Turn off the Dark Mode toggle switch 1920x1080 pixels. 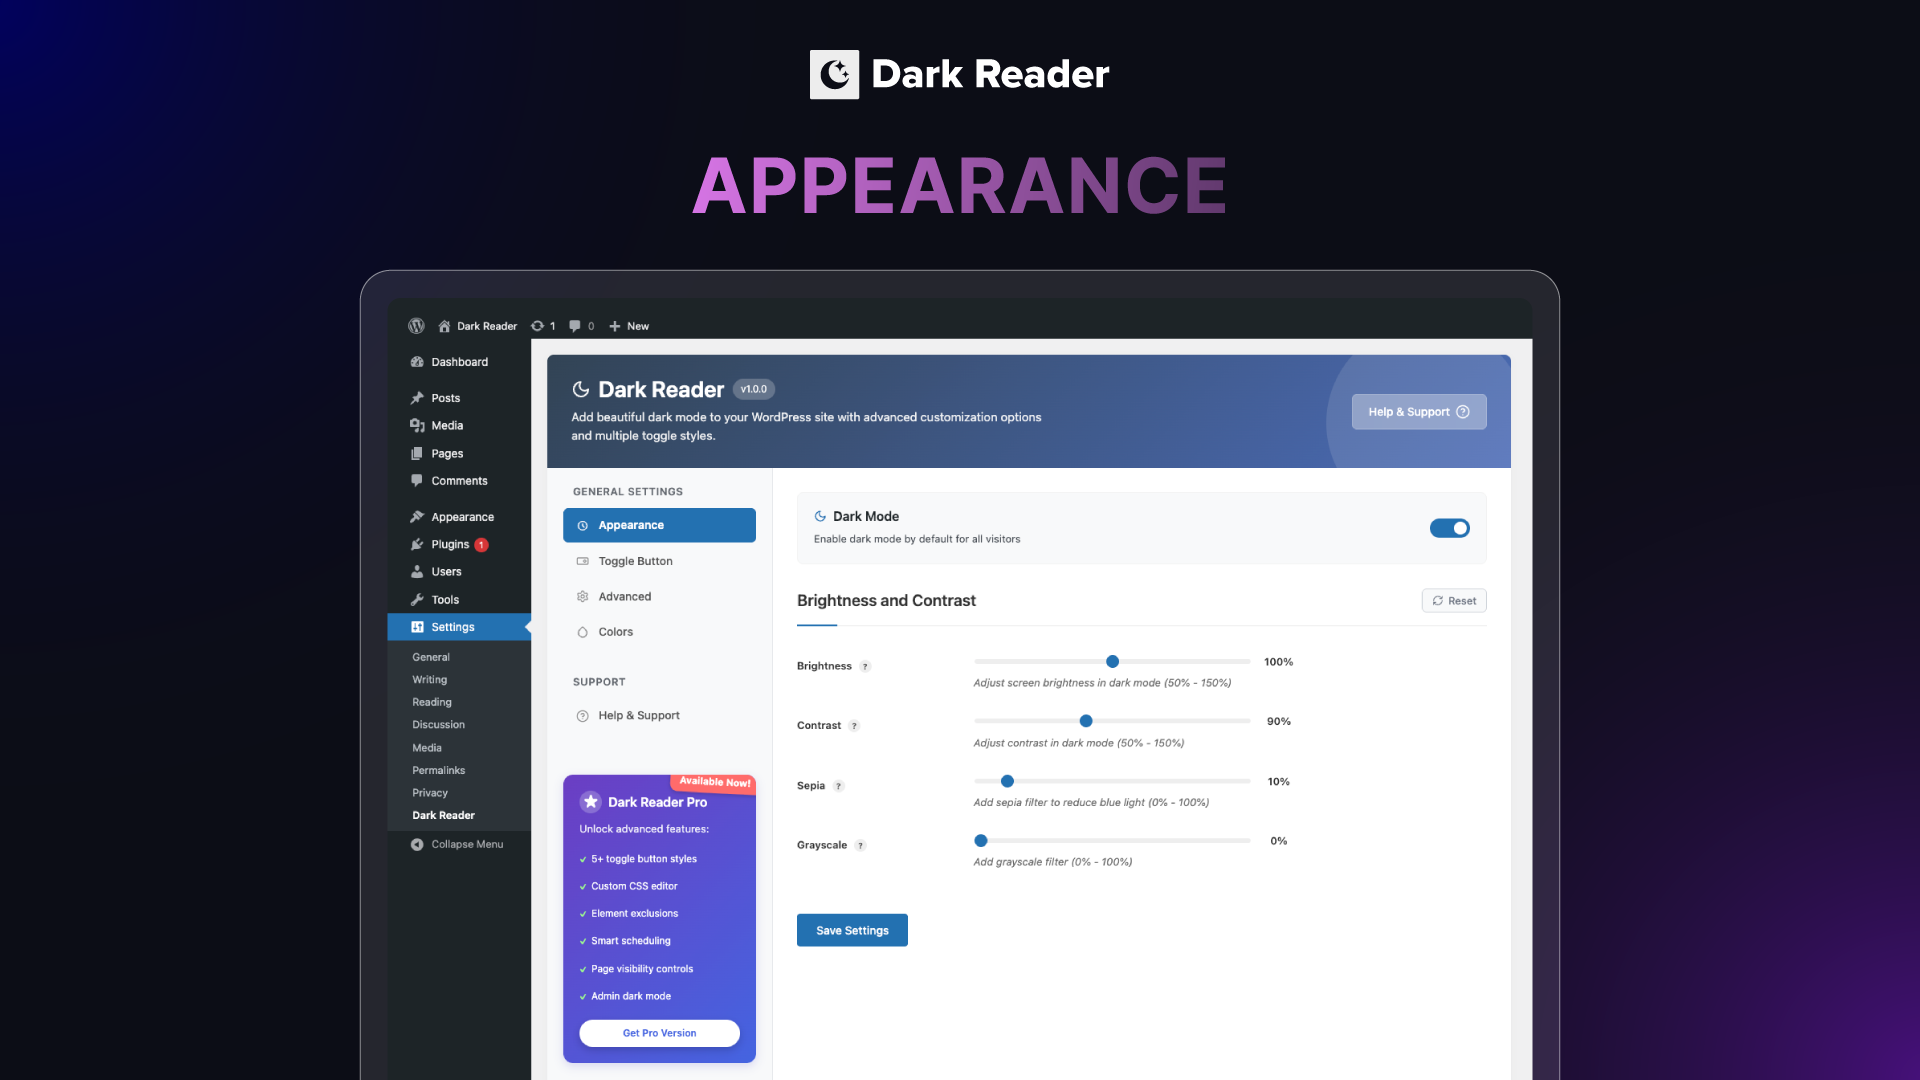click(x=1450, y=528)
